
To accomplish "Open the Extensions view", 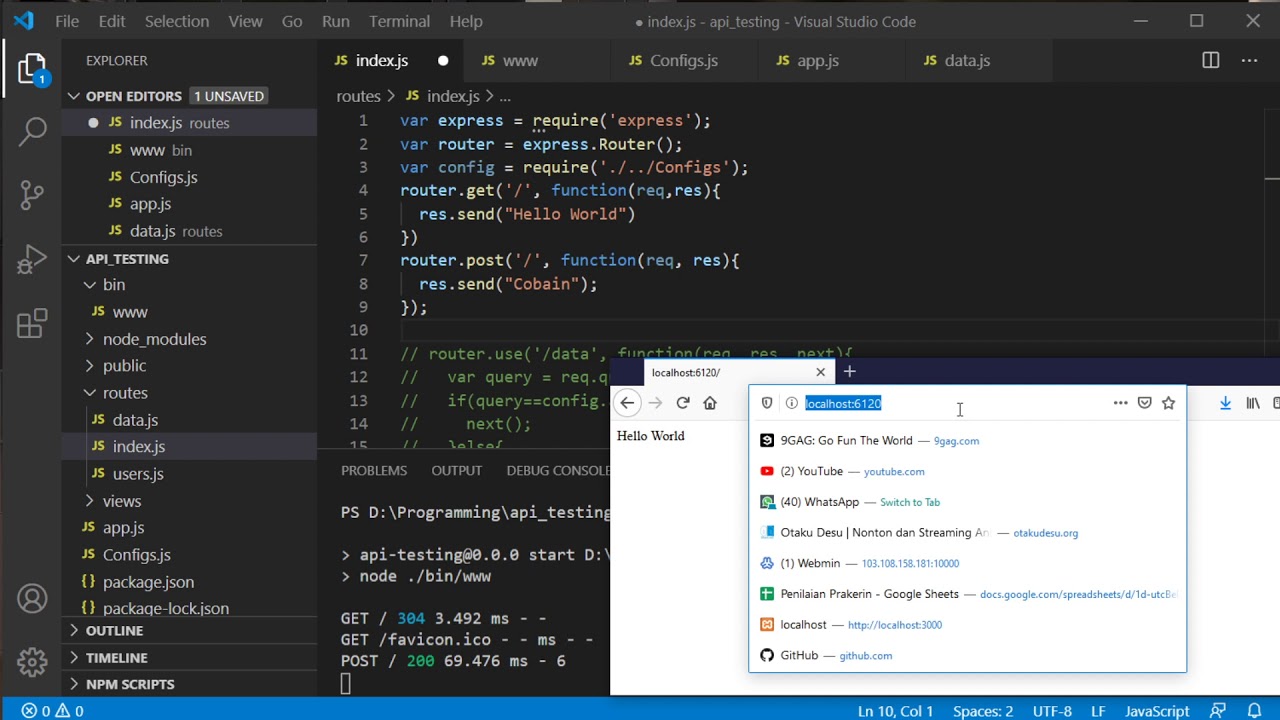I will pyautogui.click(x=32, y=323).
